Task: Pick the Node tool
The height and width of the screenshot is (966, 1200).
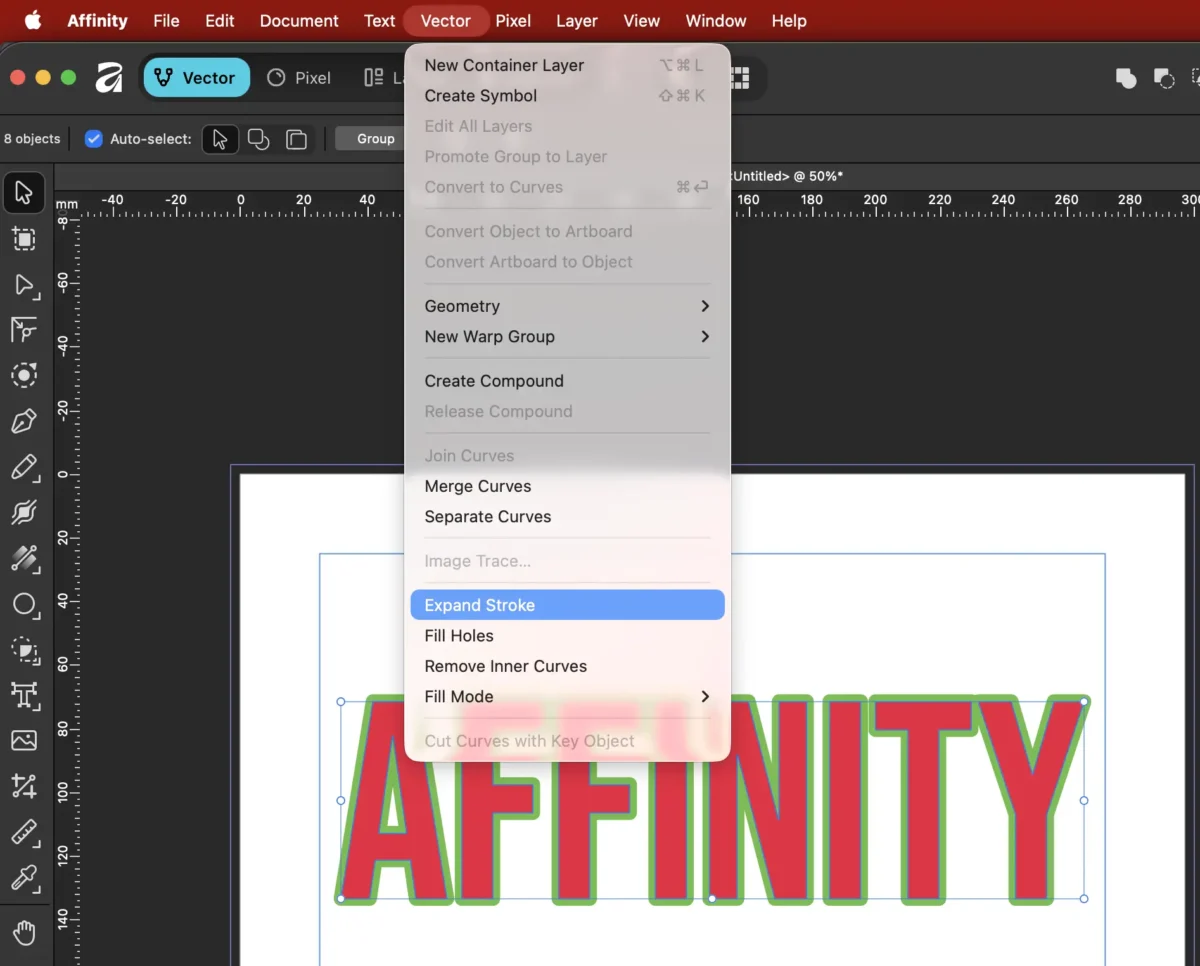Action: pos(23,286)
